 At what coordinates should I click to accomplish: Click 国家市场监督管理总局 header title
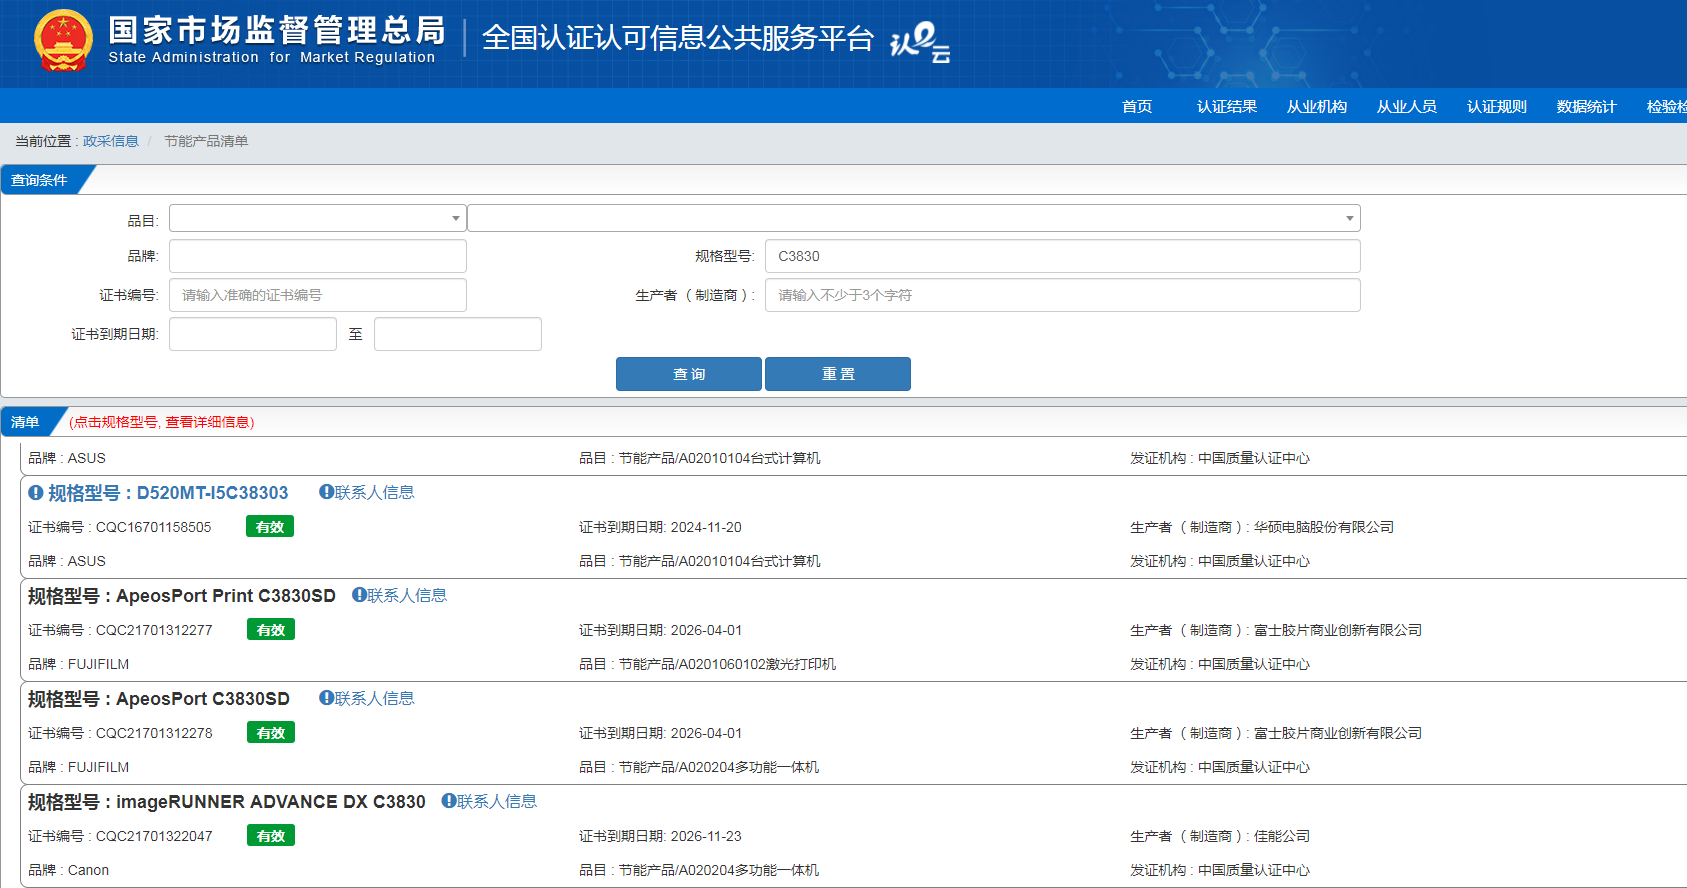coord(277,30)
